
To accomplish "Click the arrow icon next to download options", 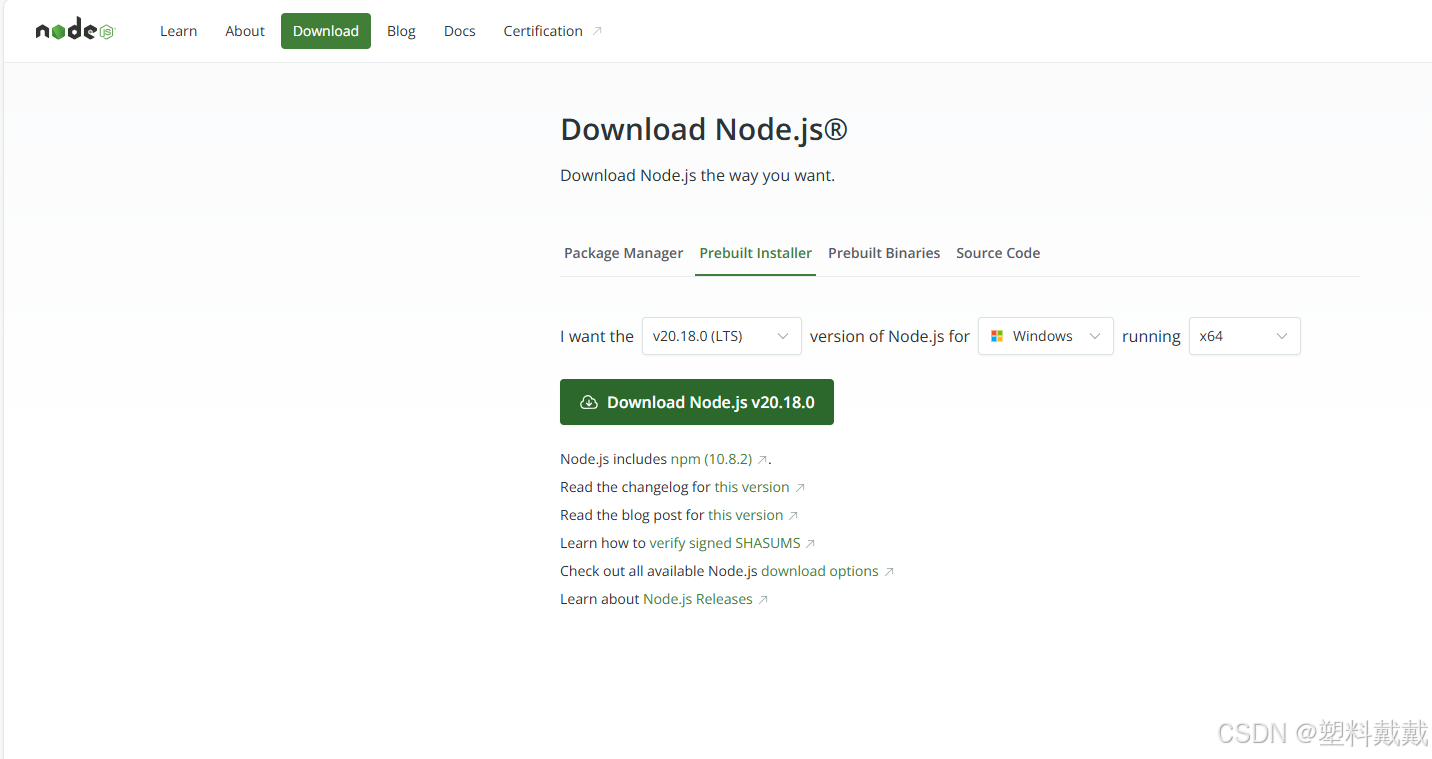I will pos(890,570).
